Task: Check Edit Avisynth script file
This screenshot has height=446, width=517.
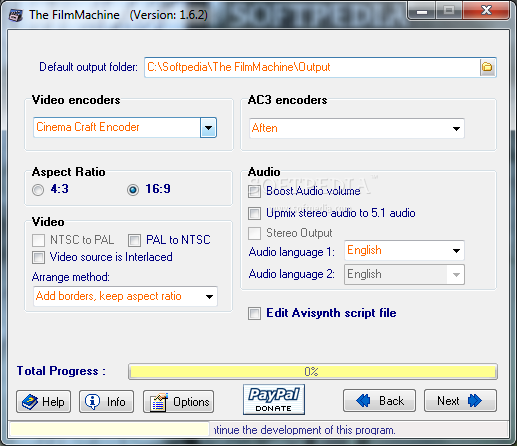Action: 254,314
